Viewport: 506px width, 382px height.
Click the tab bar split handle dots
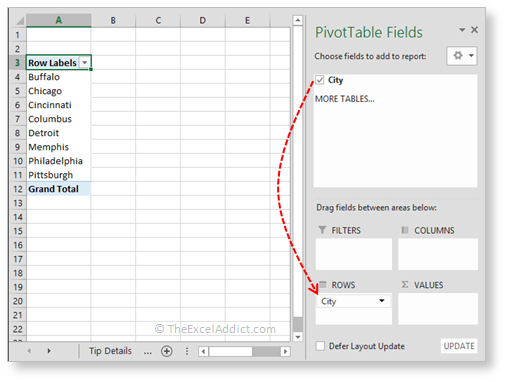click(x=187, y=351)
